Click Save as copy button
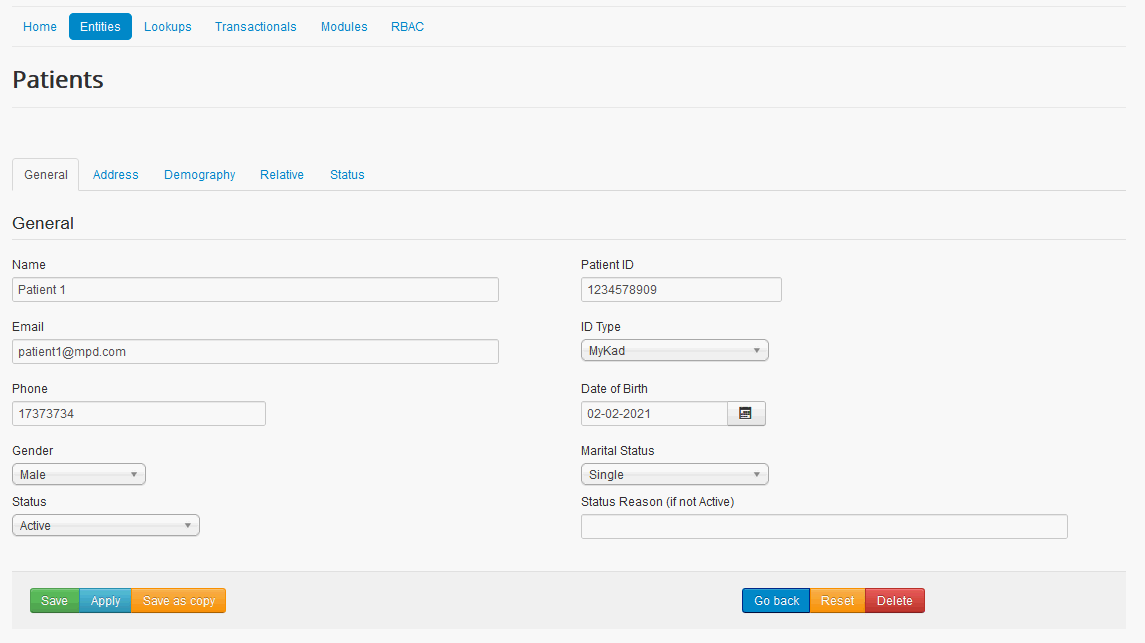This screenshot has height=643, width=1145. point(179,601)
